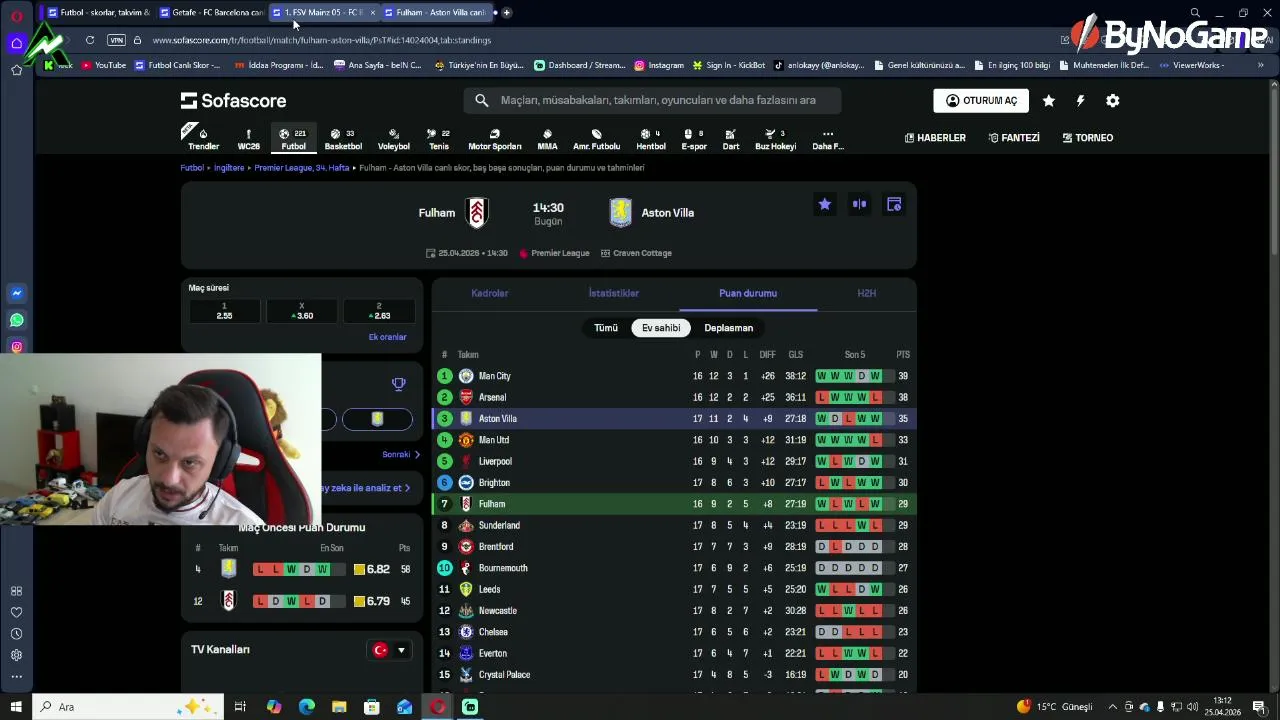Reload the page with browser refresh button
The image size is (1280, 720).
point(90,40)
